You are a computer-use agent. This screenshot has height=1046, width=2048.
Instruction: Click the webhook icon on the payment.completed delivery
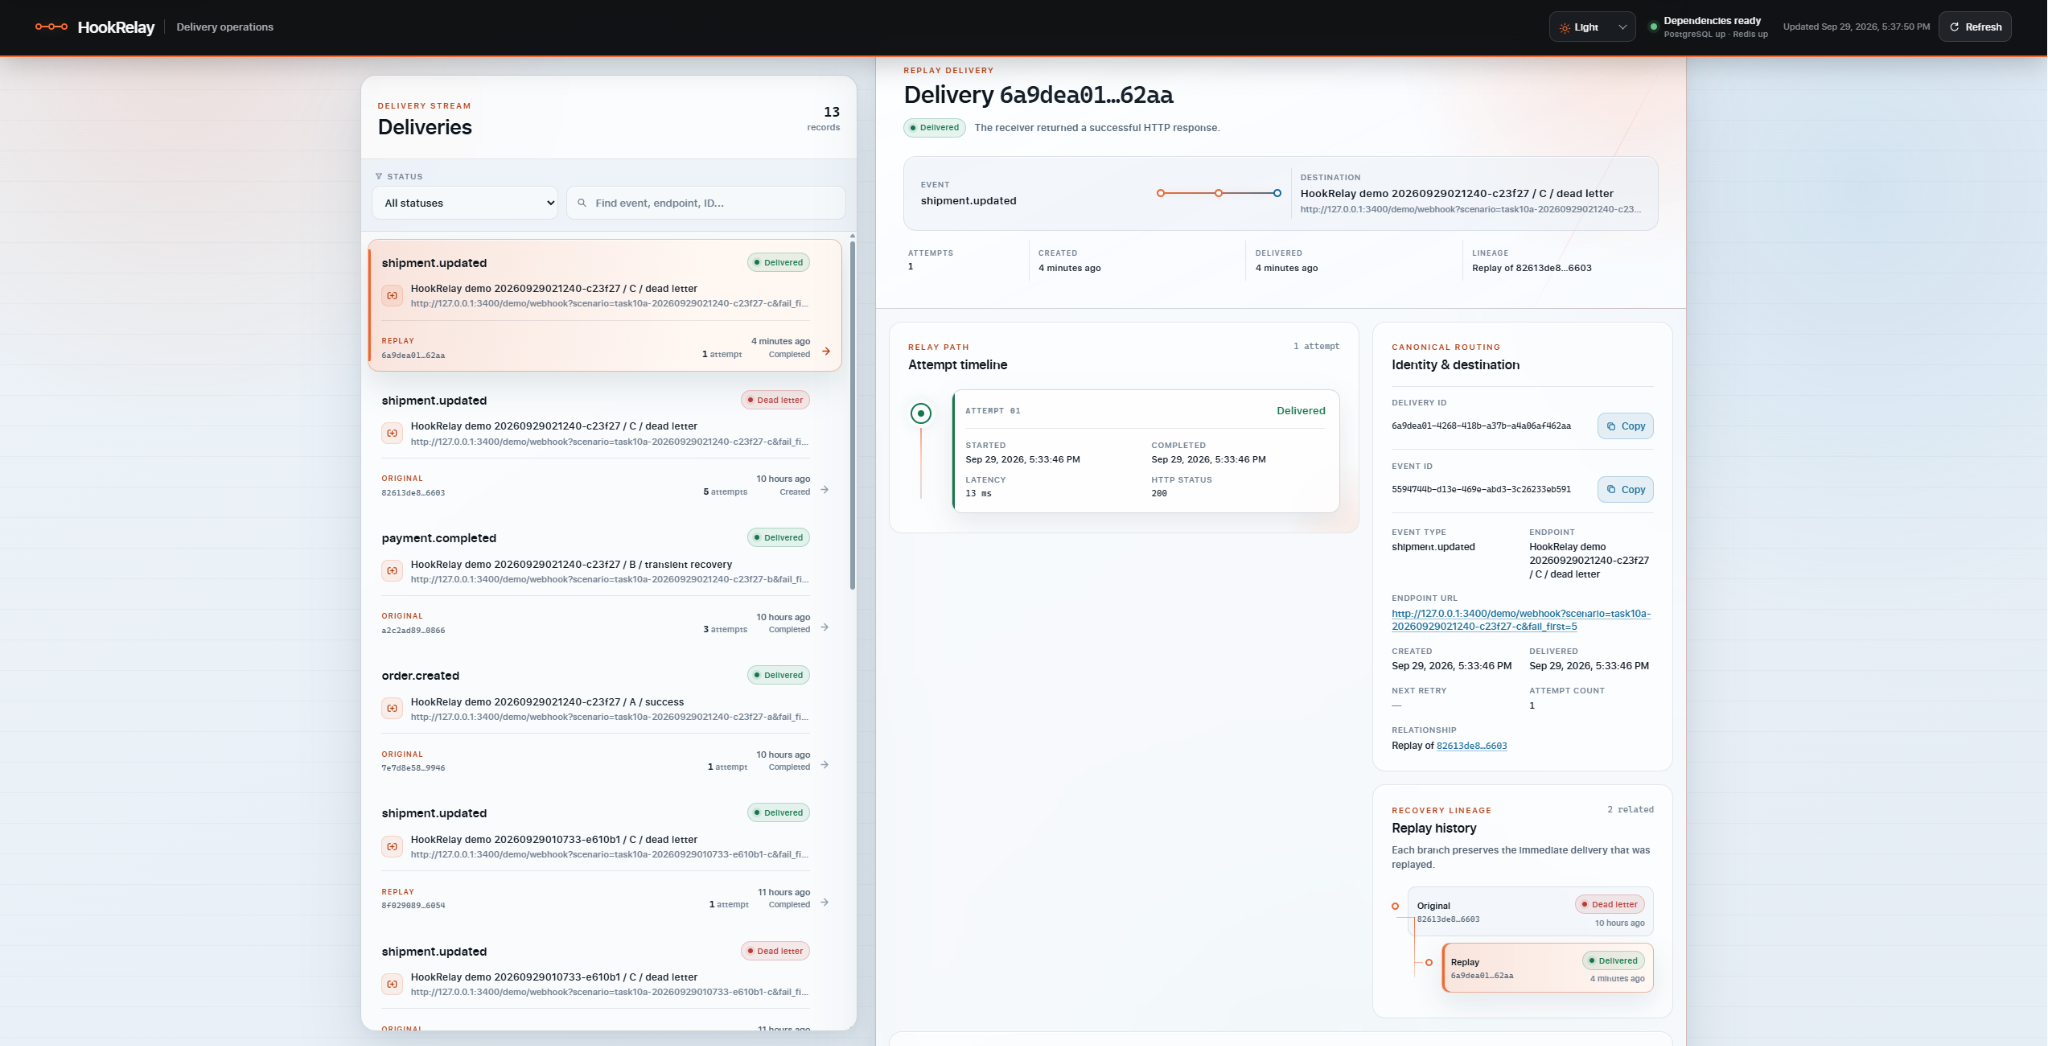pos(392,571)
